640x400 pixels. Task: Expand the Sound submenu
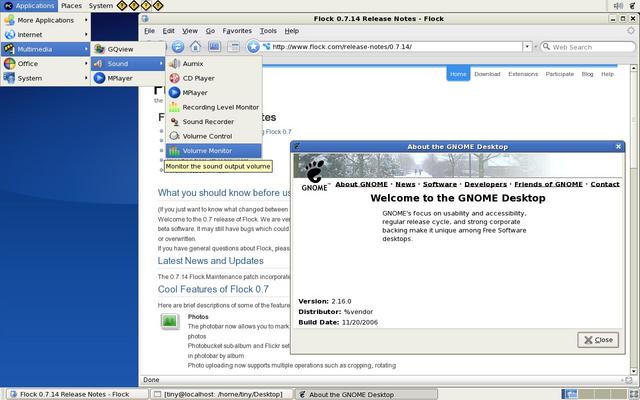click(128, 64)
